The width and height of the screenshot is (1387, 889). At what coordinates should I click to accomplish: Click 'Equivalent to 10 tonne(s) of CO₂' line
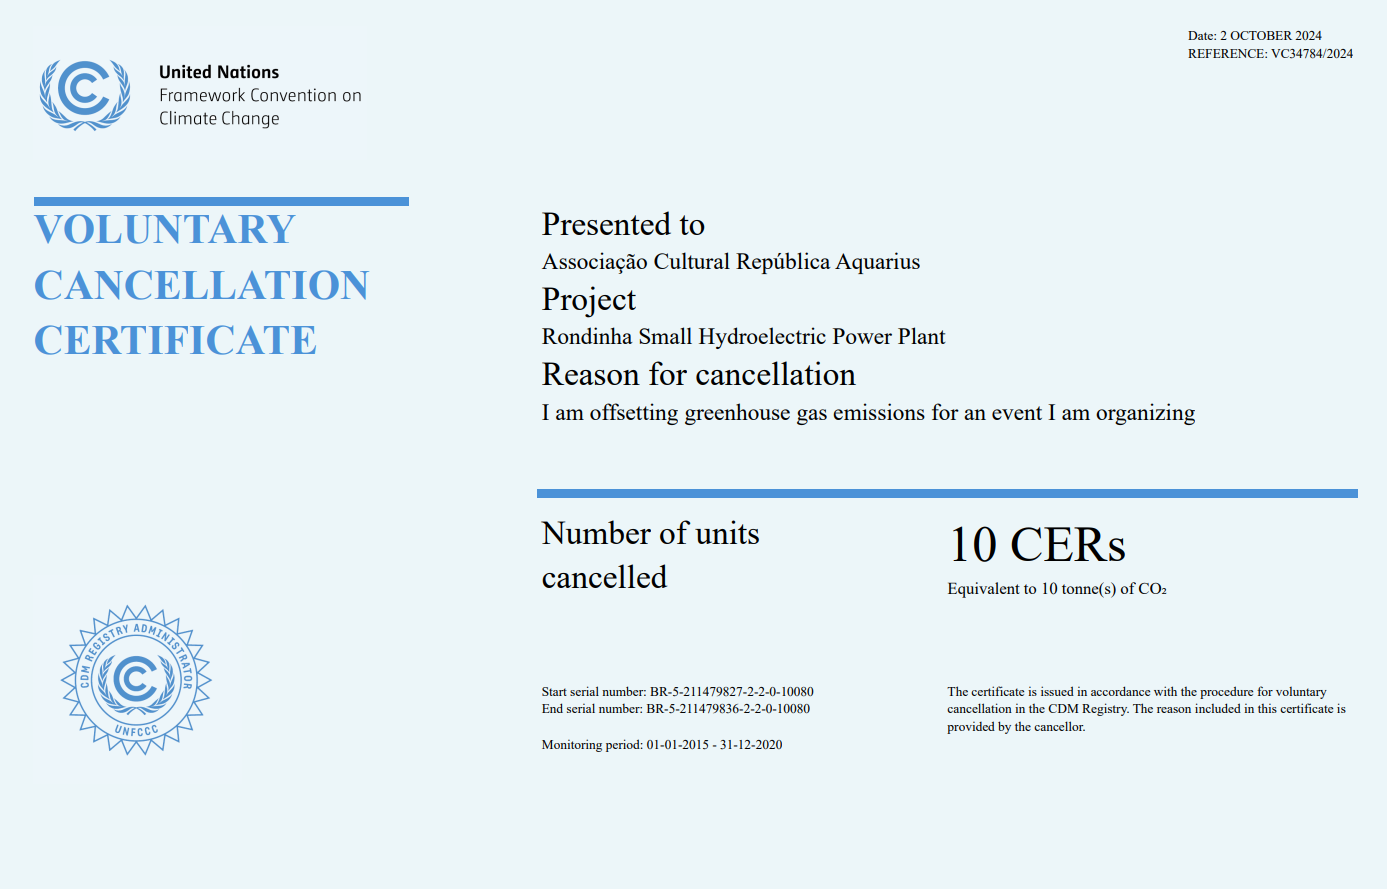[x=1057, y=589]
